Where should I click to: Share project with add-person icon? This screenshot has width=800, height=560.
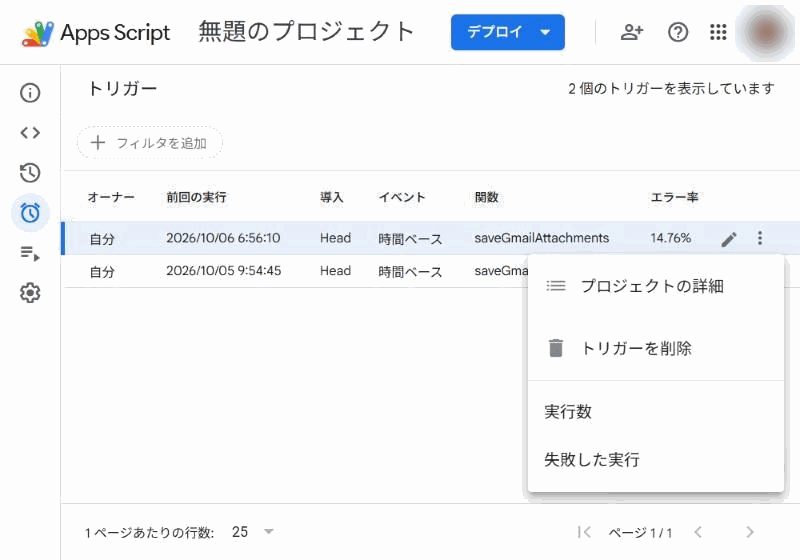pyautogui.click(x=632, y=32)
